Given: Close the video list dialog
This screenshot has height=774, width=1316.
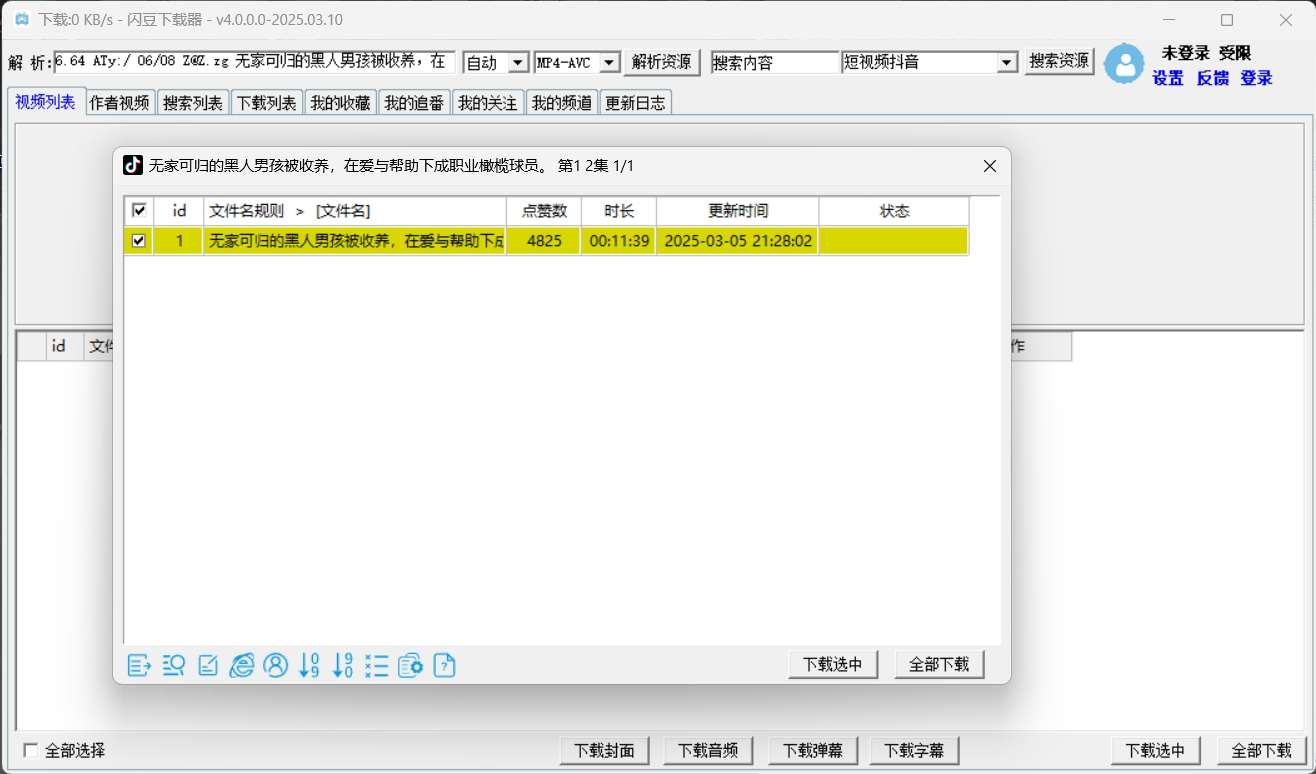Looking at the screenshot, I should [x=990, y=166].
